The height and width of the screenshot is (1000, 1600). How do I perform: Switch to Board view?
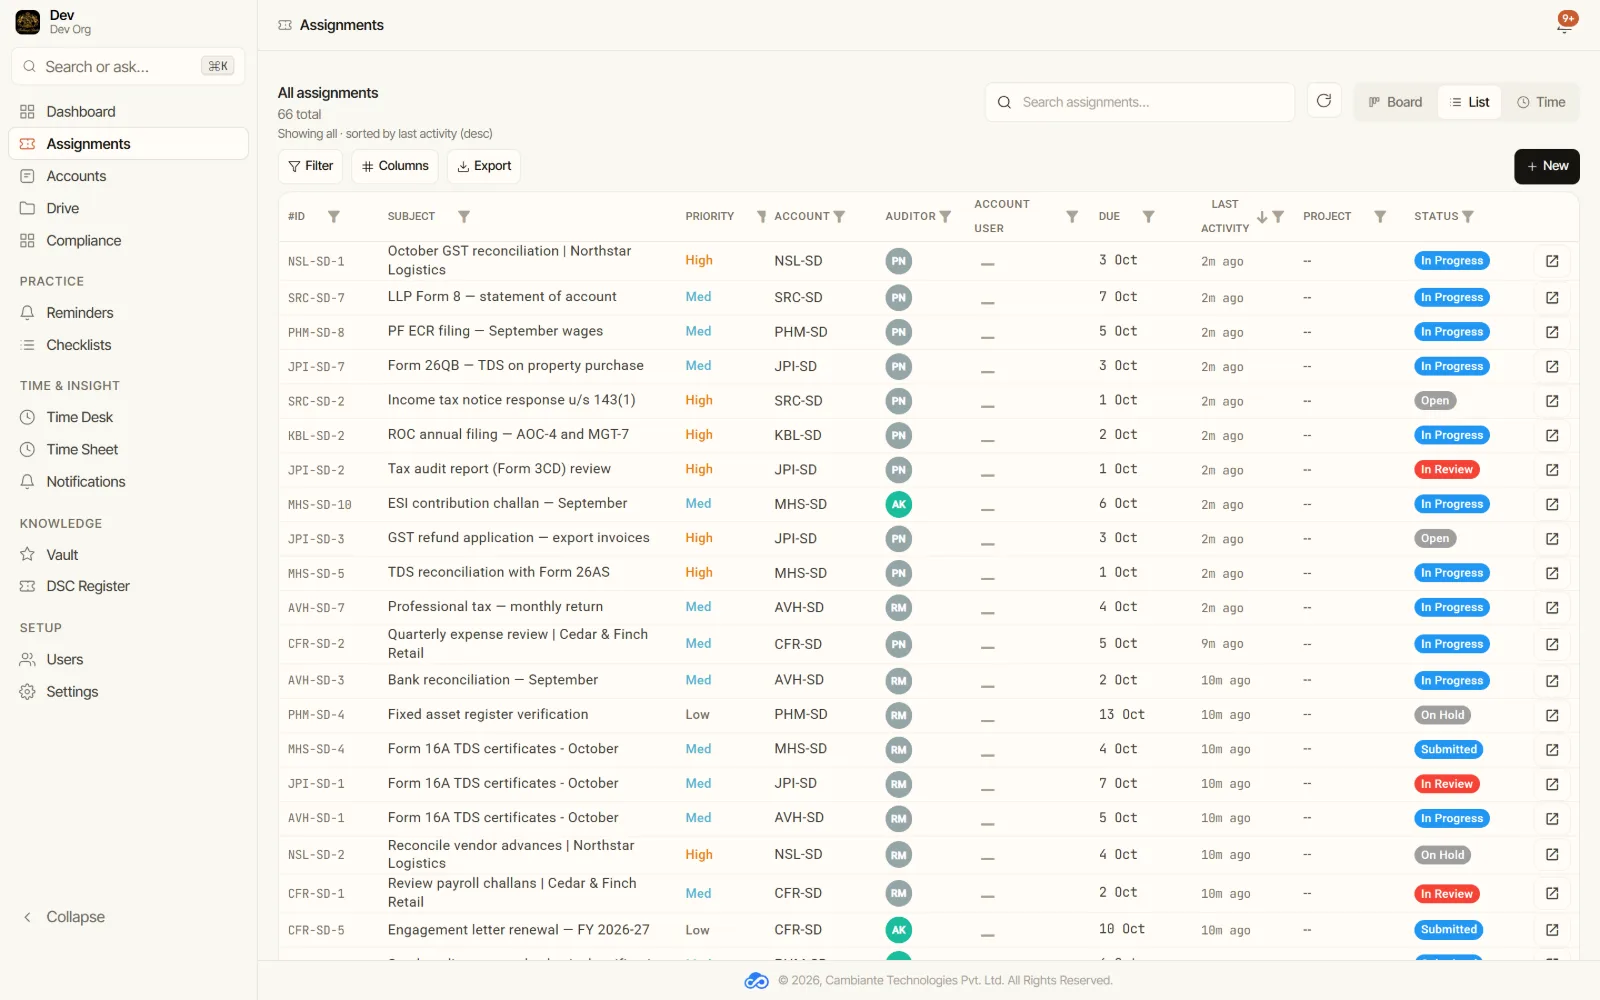point(1395,102)
